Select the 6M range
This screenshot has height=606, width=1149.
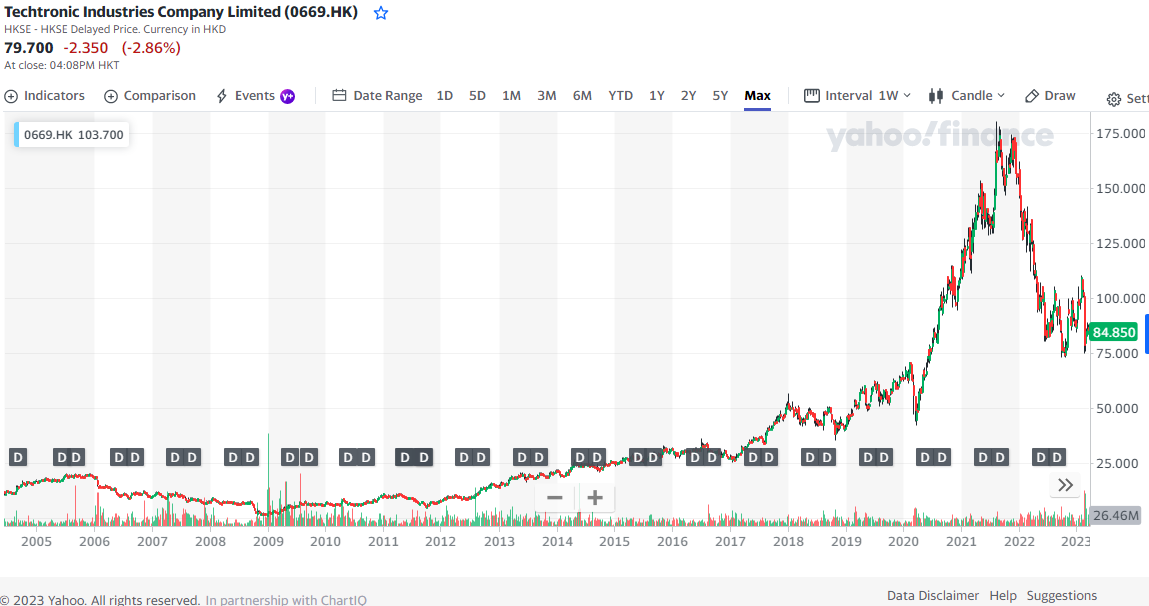583,96
